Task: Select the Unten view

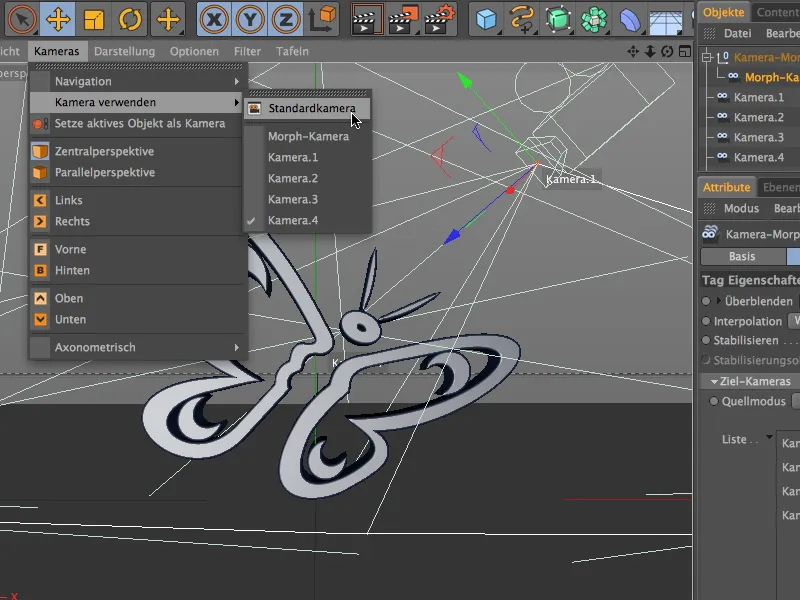Action: pyautogui.click(x=138, y=319)
